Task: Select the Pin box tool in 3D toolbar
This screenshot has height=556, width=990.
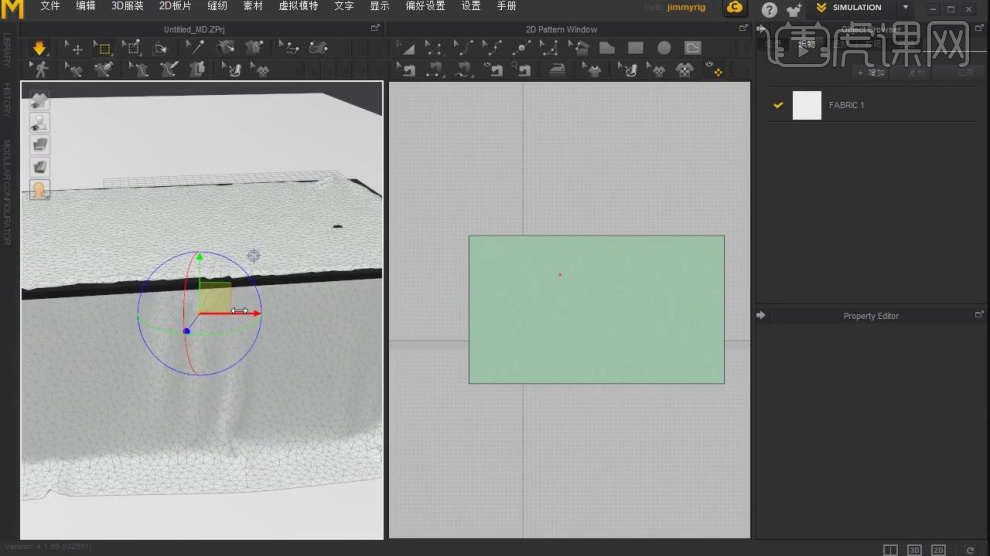Action: [x=131, y=48]
